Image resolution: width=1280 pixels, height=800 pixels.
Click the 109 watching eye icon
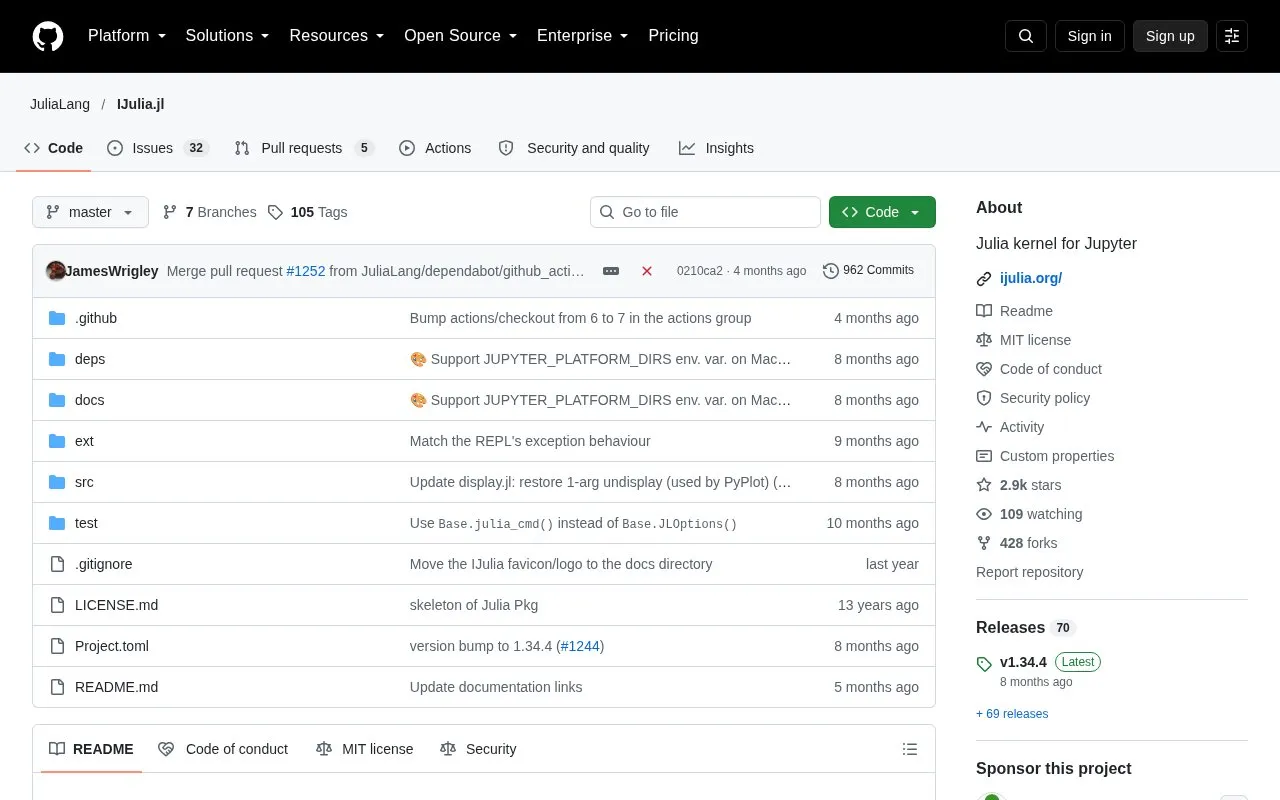click(984, 514)
